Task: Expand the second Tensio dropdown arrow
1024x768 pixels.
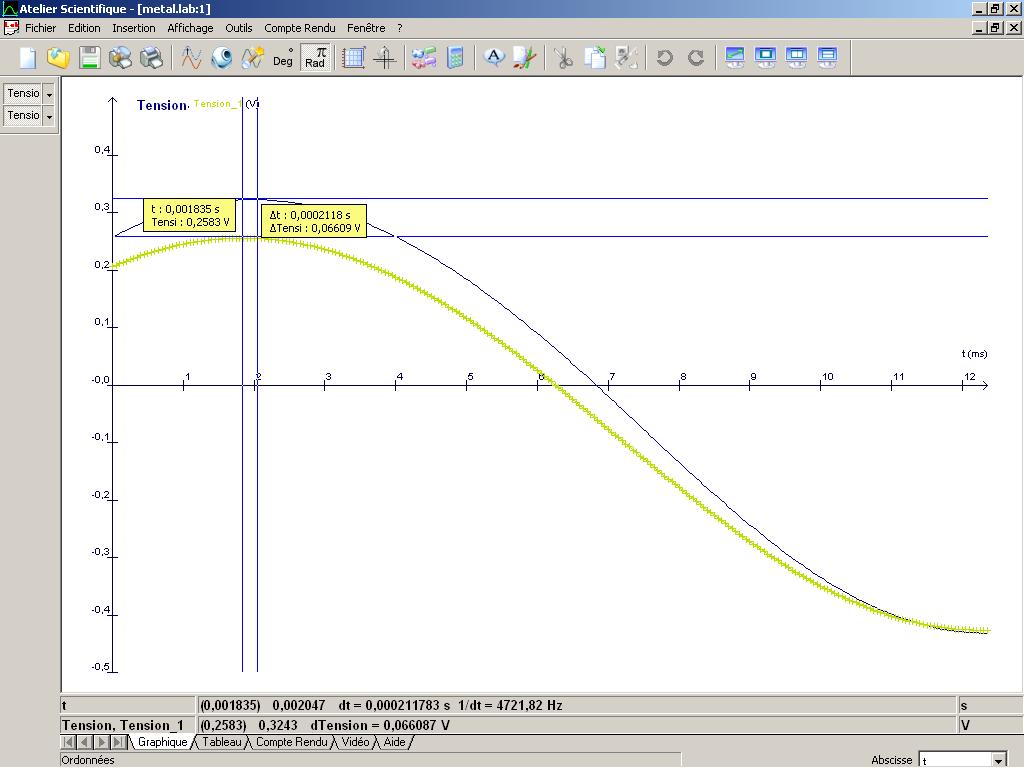Action: point(49,116)
